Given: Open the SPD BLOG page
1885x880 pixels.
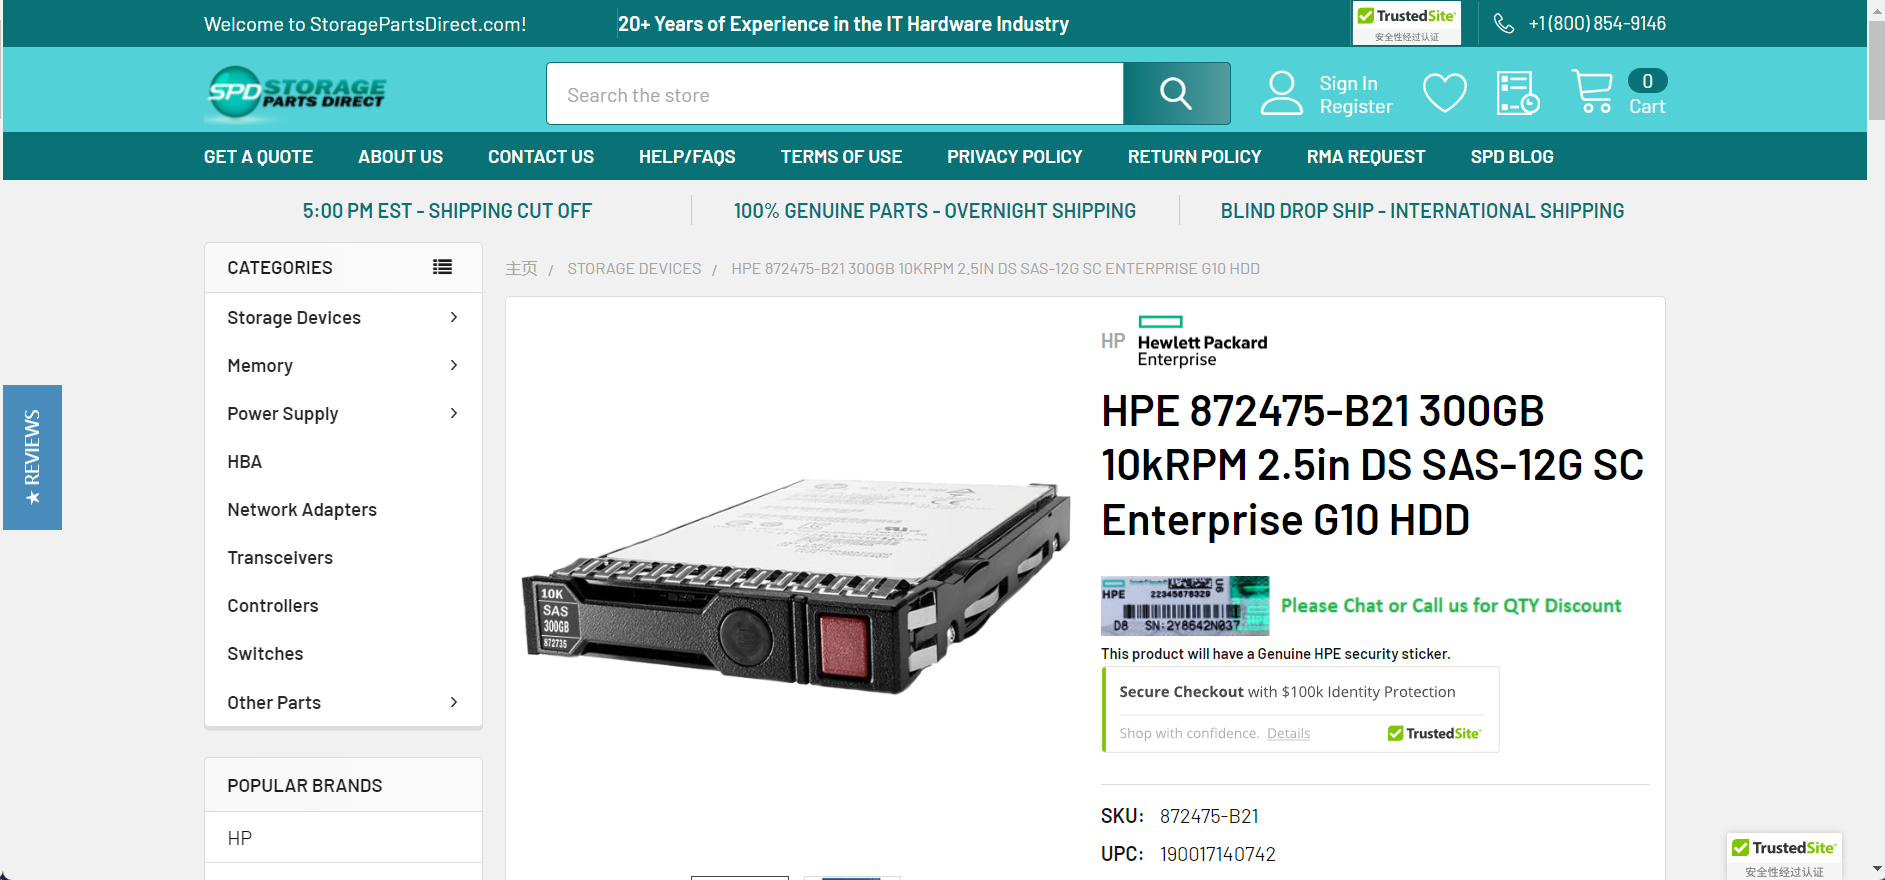Looking at the screenshot, I should click(1512, 157).
